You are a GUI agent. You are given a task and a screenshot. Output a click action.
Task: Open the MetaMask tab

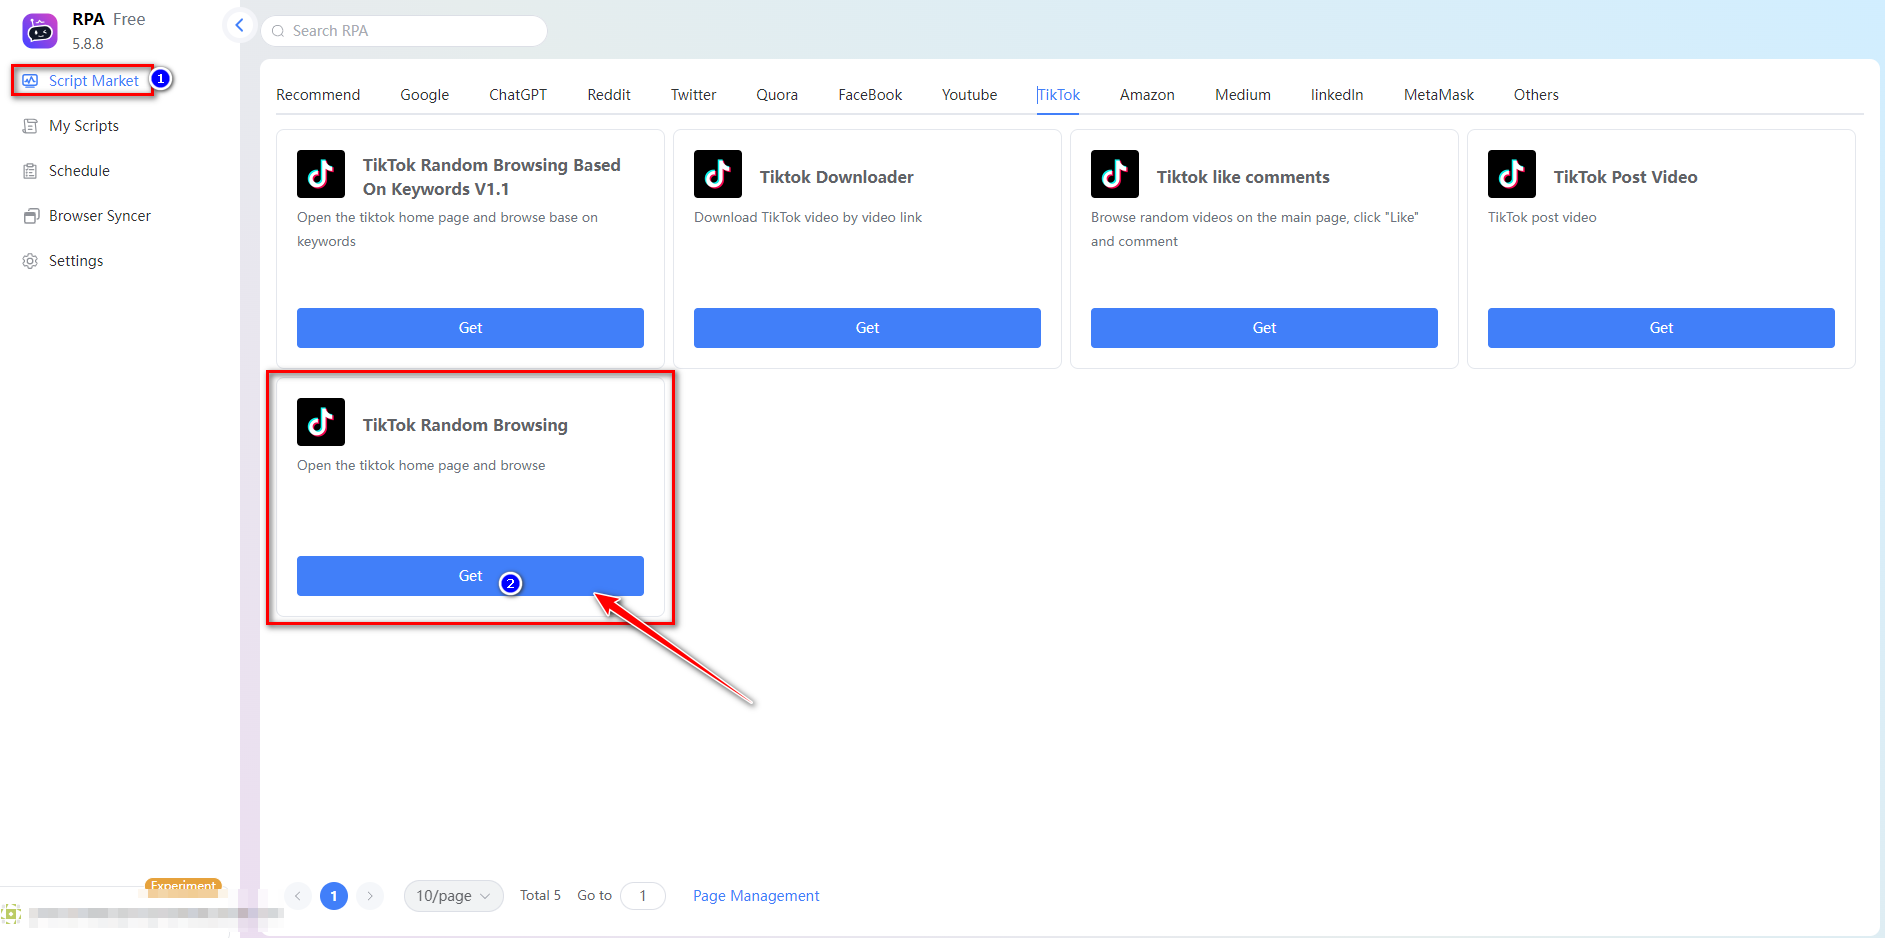(x=1439, y=95)
